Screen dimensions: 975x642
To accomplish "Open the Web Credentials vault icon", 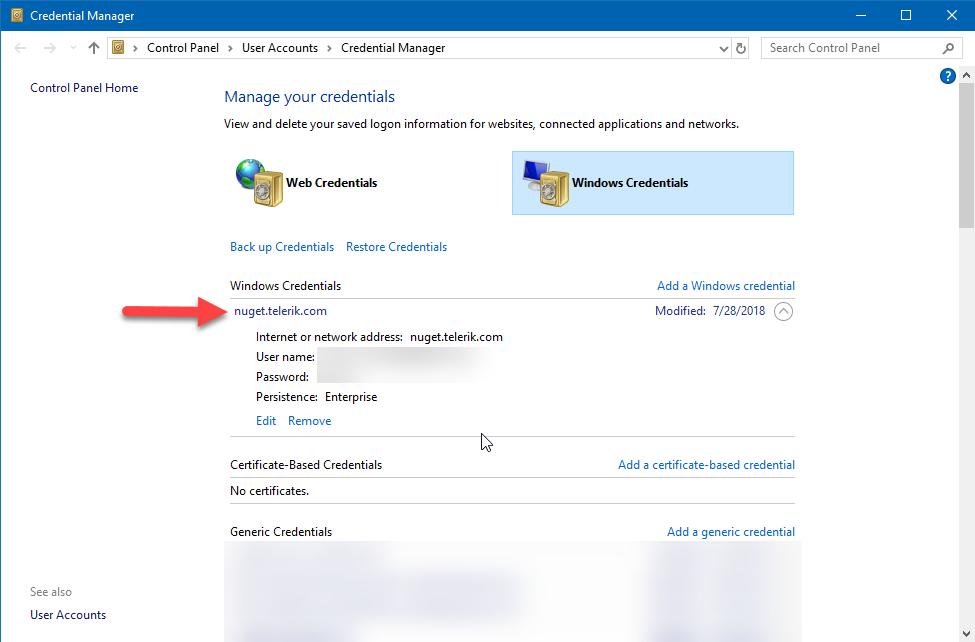I will click(x=259, y=183).
